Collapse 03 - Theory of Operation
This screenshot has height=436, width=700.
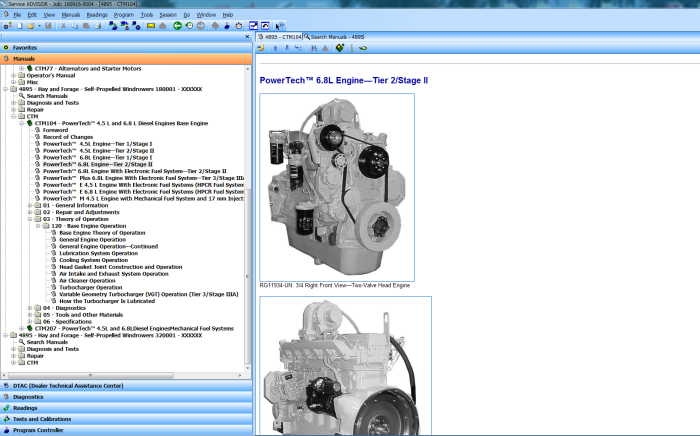[29, 219]
